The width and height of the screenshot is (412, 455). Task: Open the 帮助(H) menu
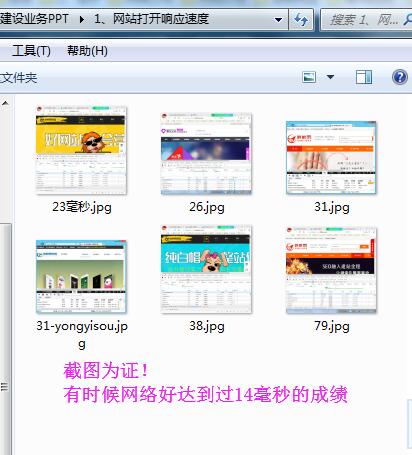[87, 51]
